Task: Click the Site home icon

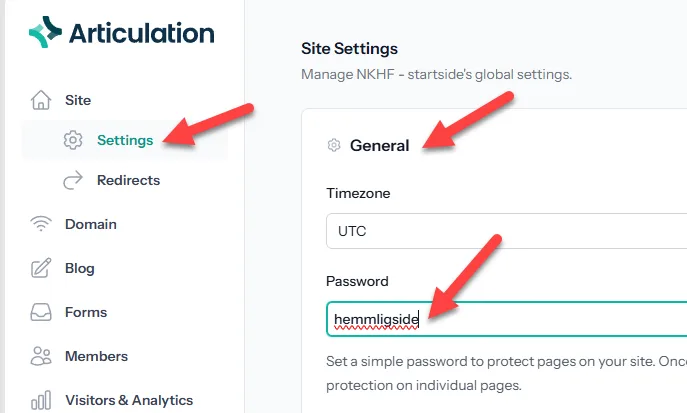Action: [41, 100]
